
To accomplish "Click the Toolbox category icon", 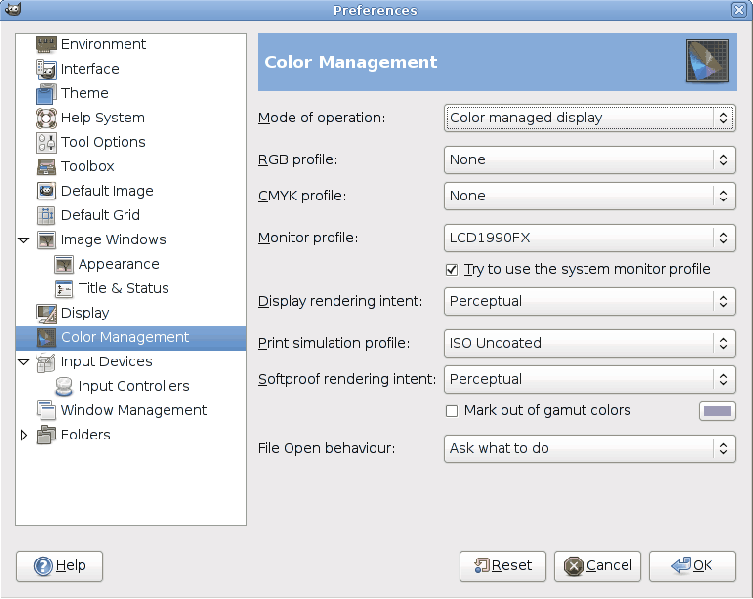I will [x=46, y=167].
